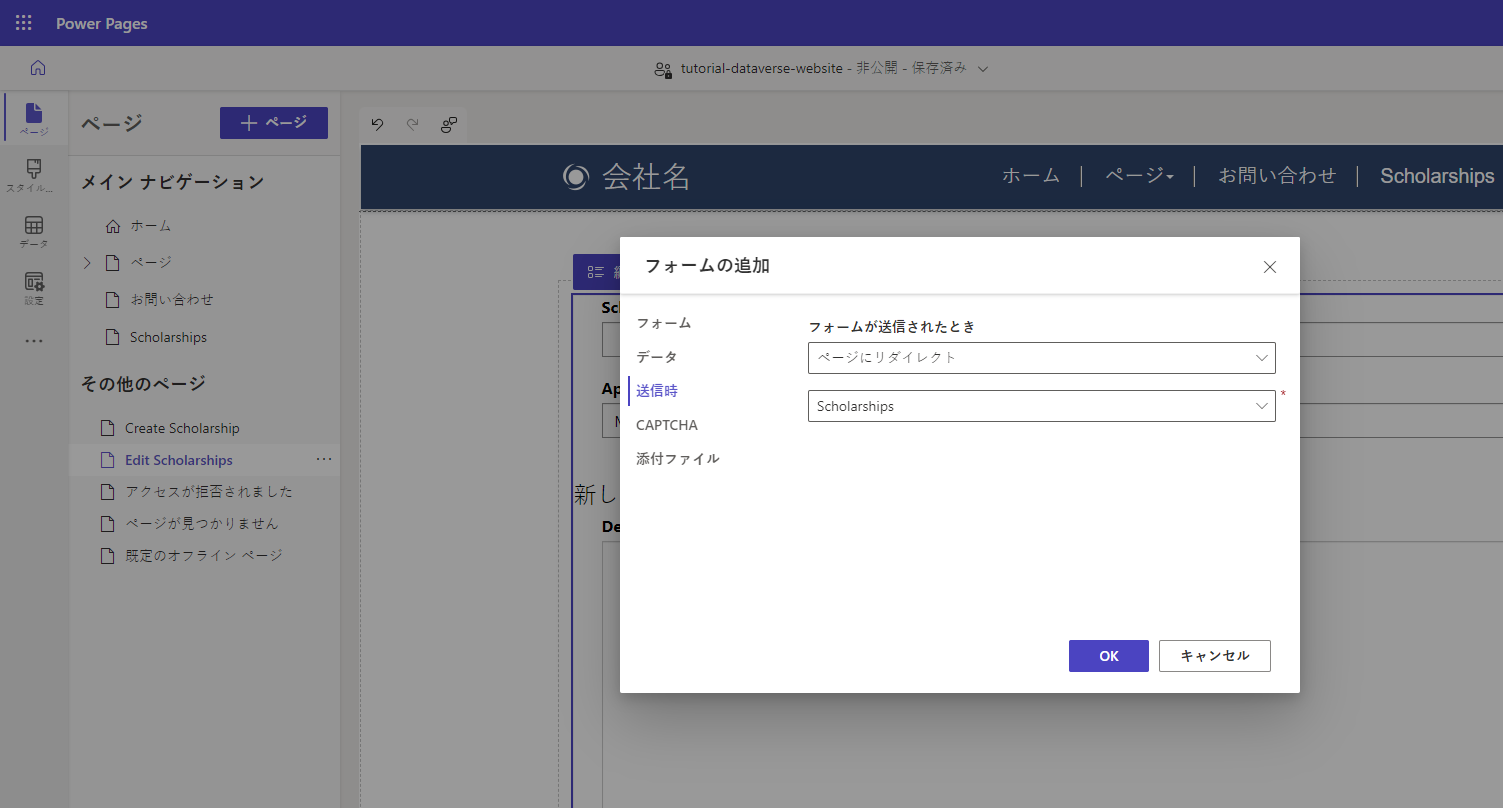The image size is (1503, 808).
Task: Open the comments icon in the toolbar
Action: [448, 125]
